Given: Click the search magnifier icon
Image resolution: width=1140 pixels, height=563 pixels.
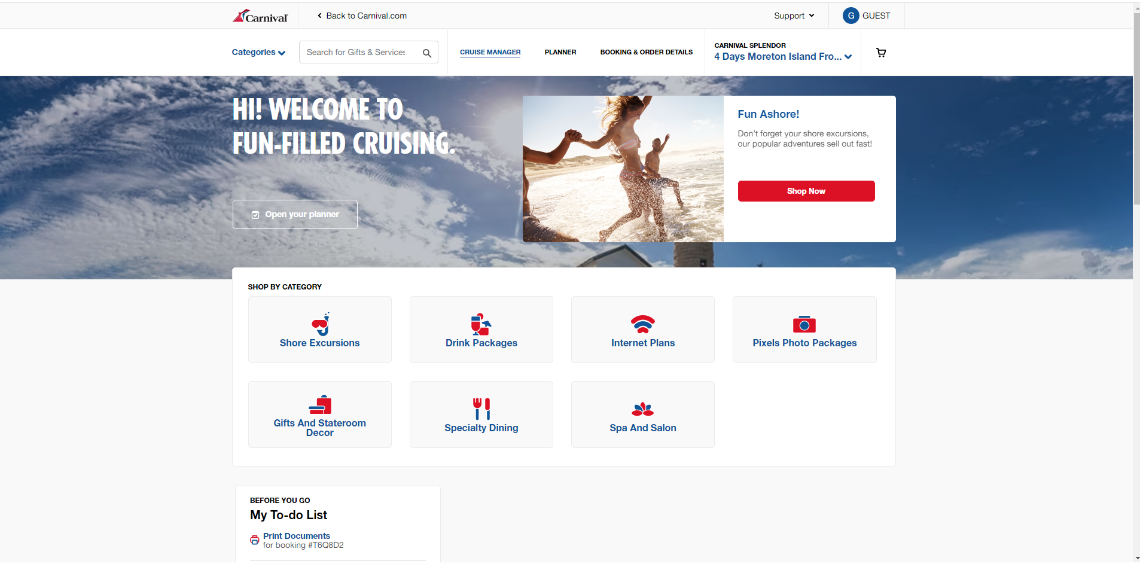Looking at the screenshot, I should [427, 53].
